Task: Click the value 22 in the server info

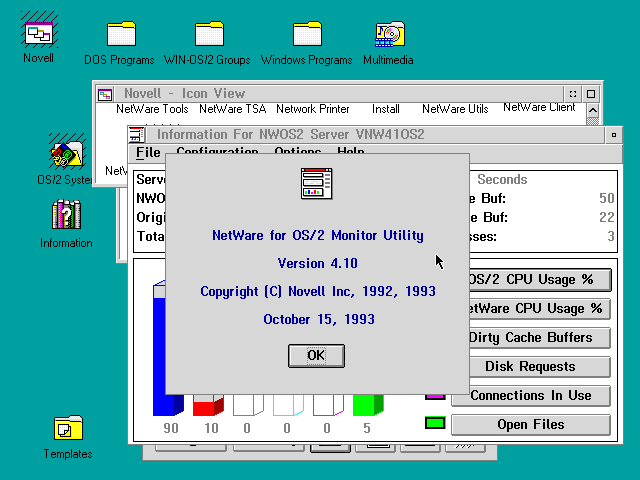Action: pos(607,217)
